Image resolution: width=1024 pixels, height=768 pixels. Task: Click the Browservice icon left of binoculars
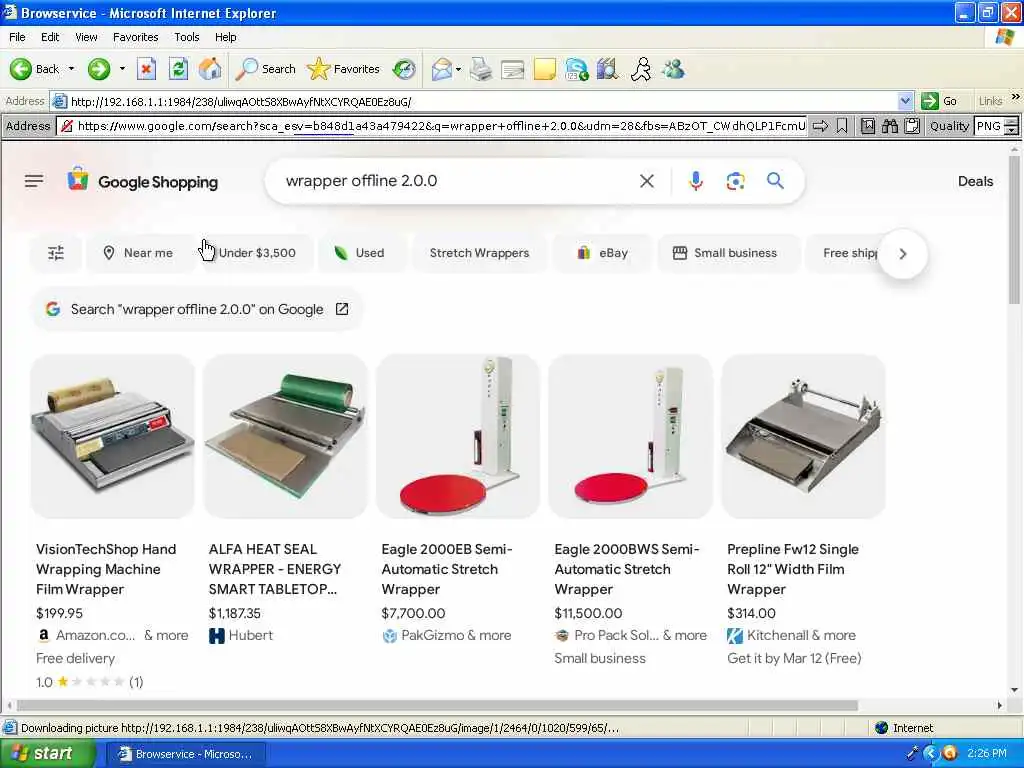point(867,126)
